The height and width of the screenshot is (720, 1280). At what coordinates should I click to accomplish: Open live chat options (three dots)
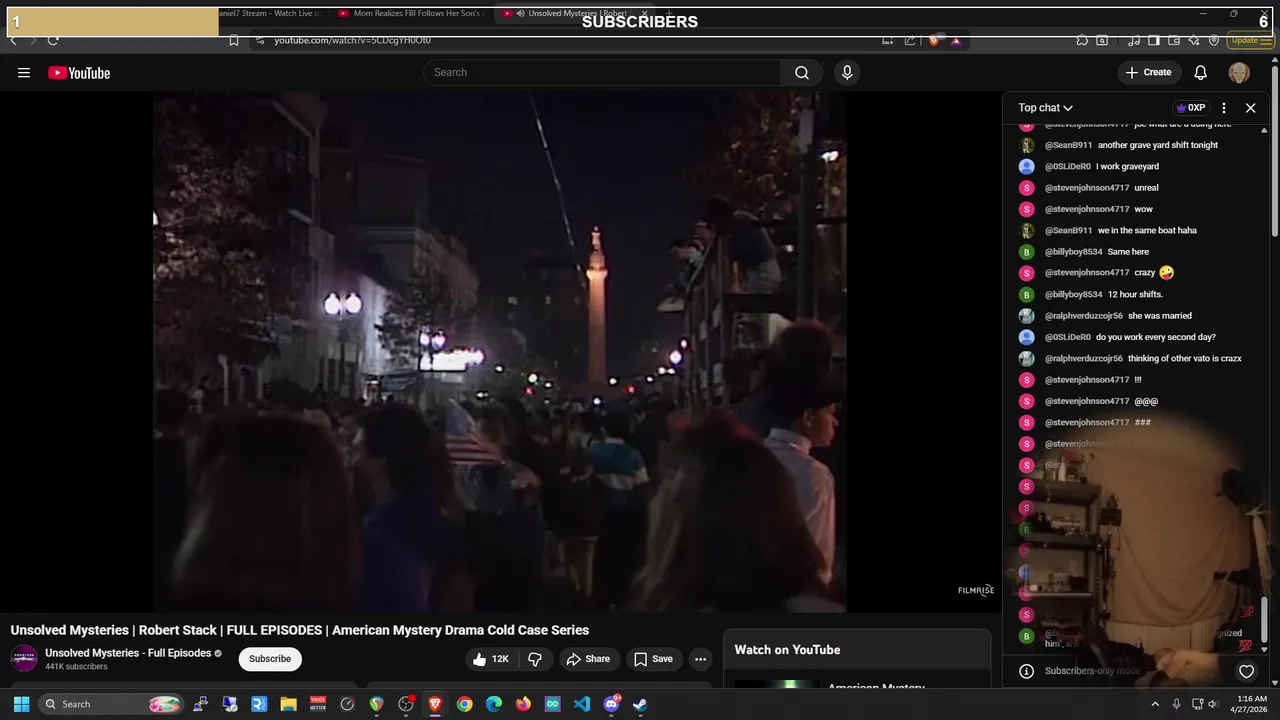pyautogui.click(x=1224, y=108)
